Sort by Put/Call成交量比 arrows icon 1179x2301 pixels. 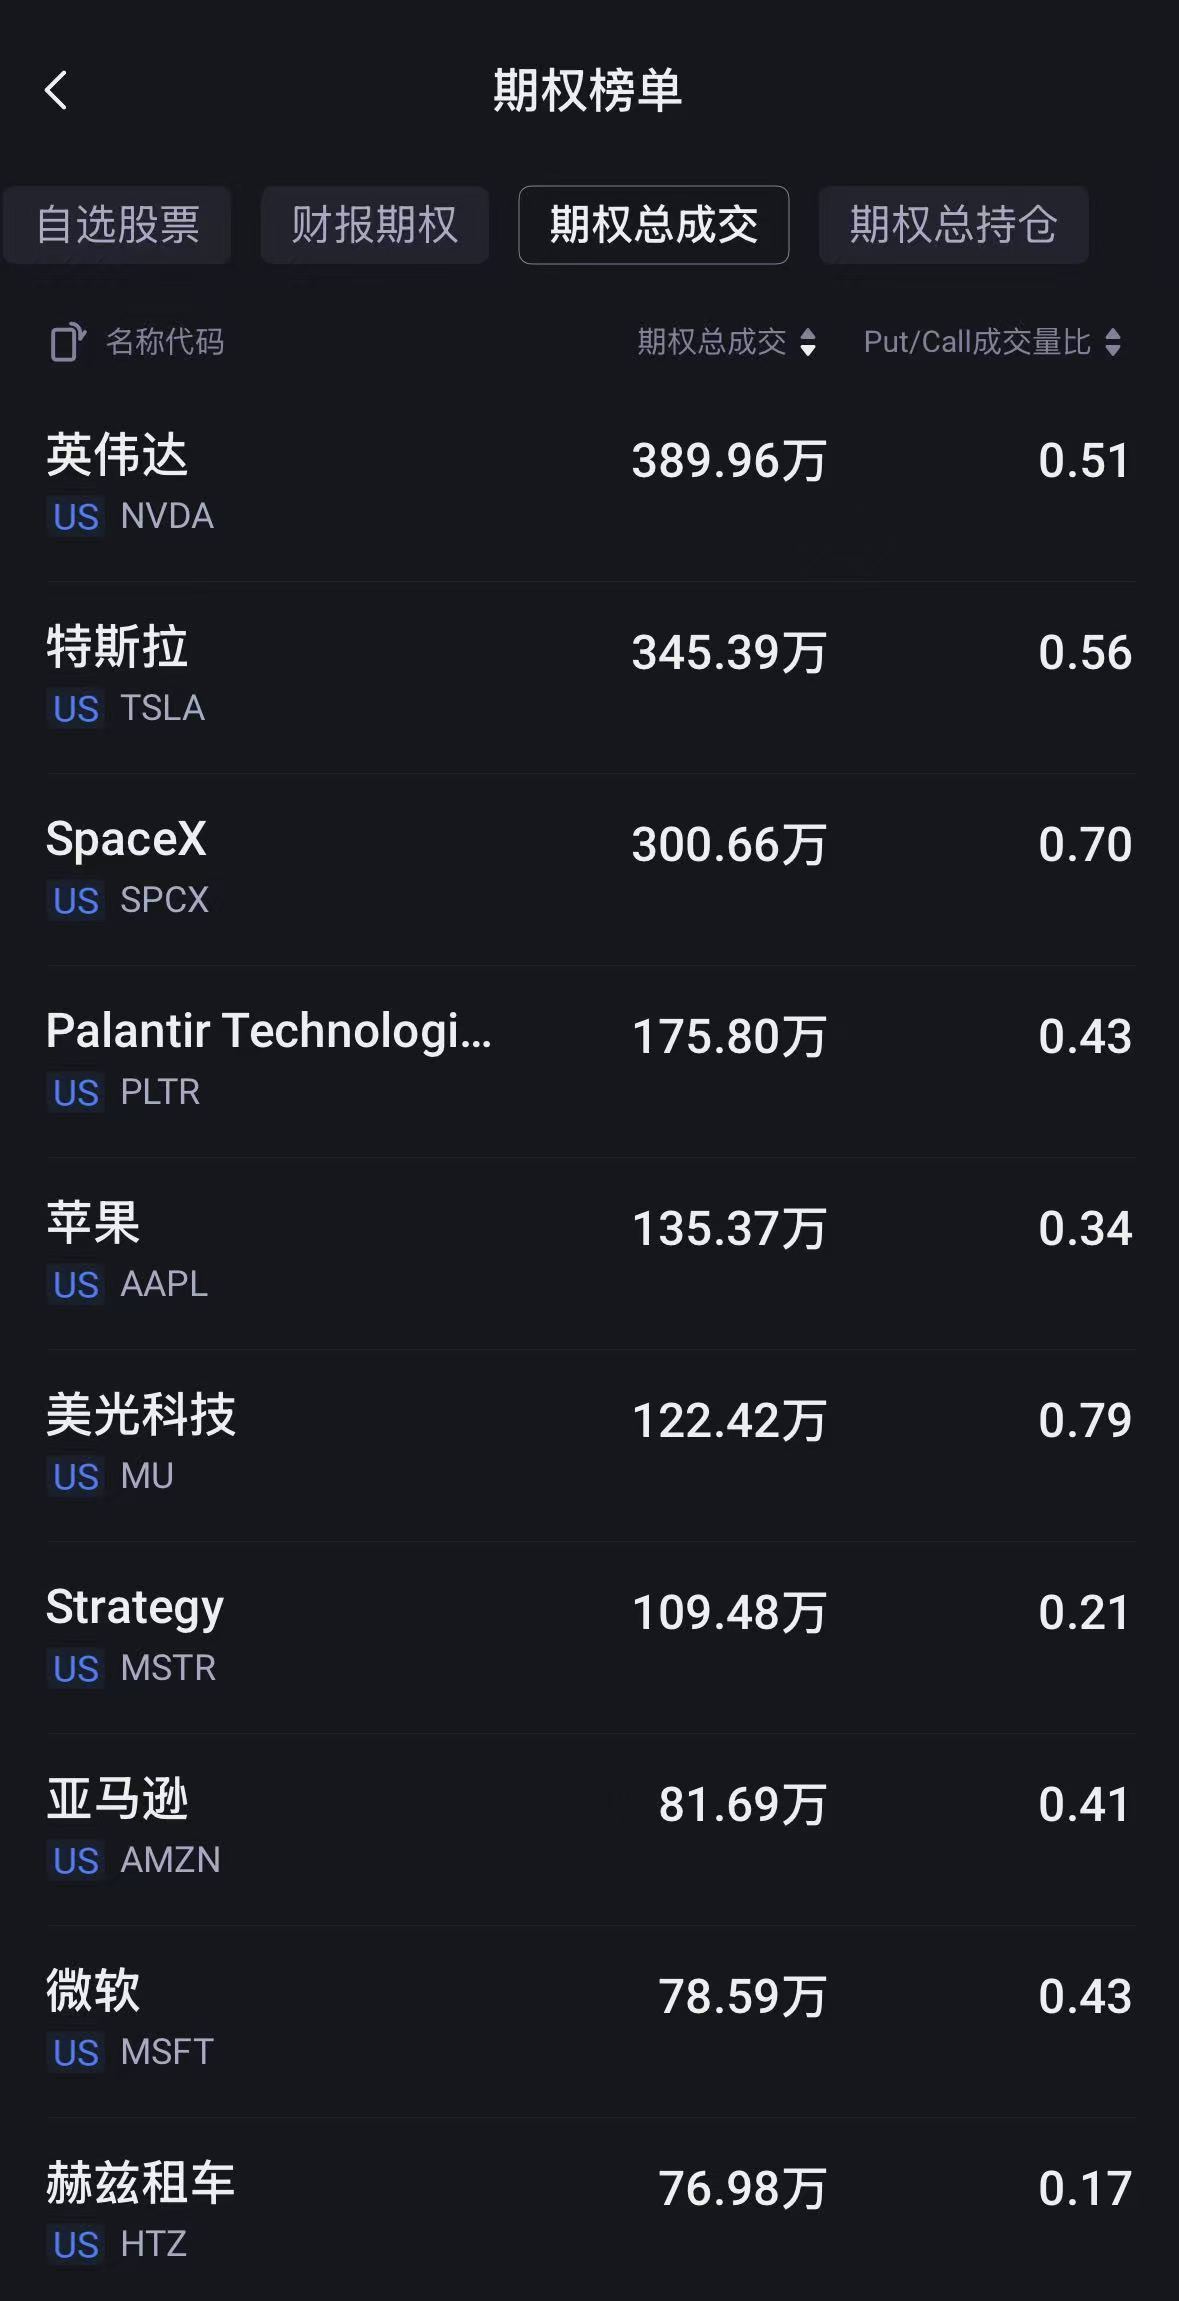click(x=1113, y=343)
